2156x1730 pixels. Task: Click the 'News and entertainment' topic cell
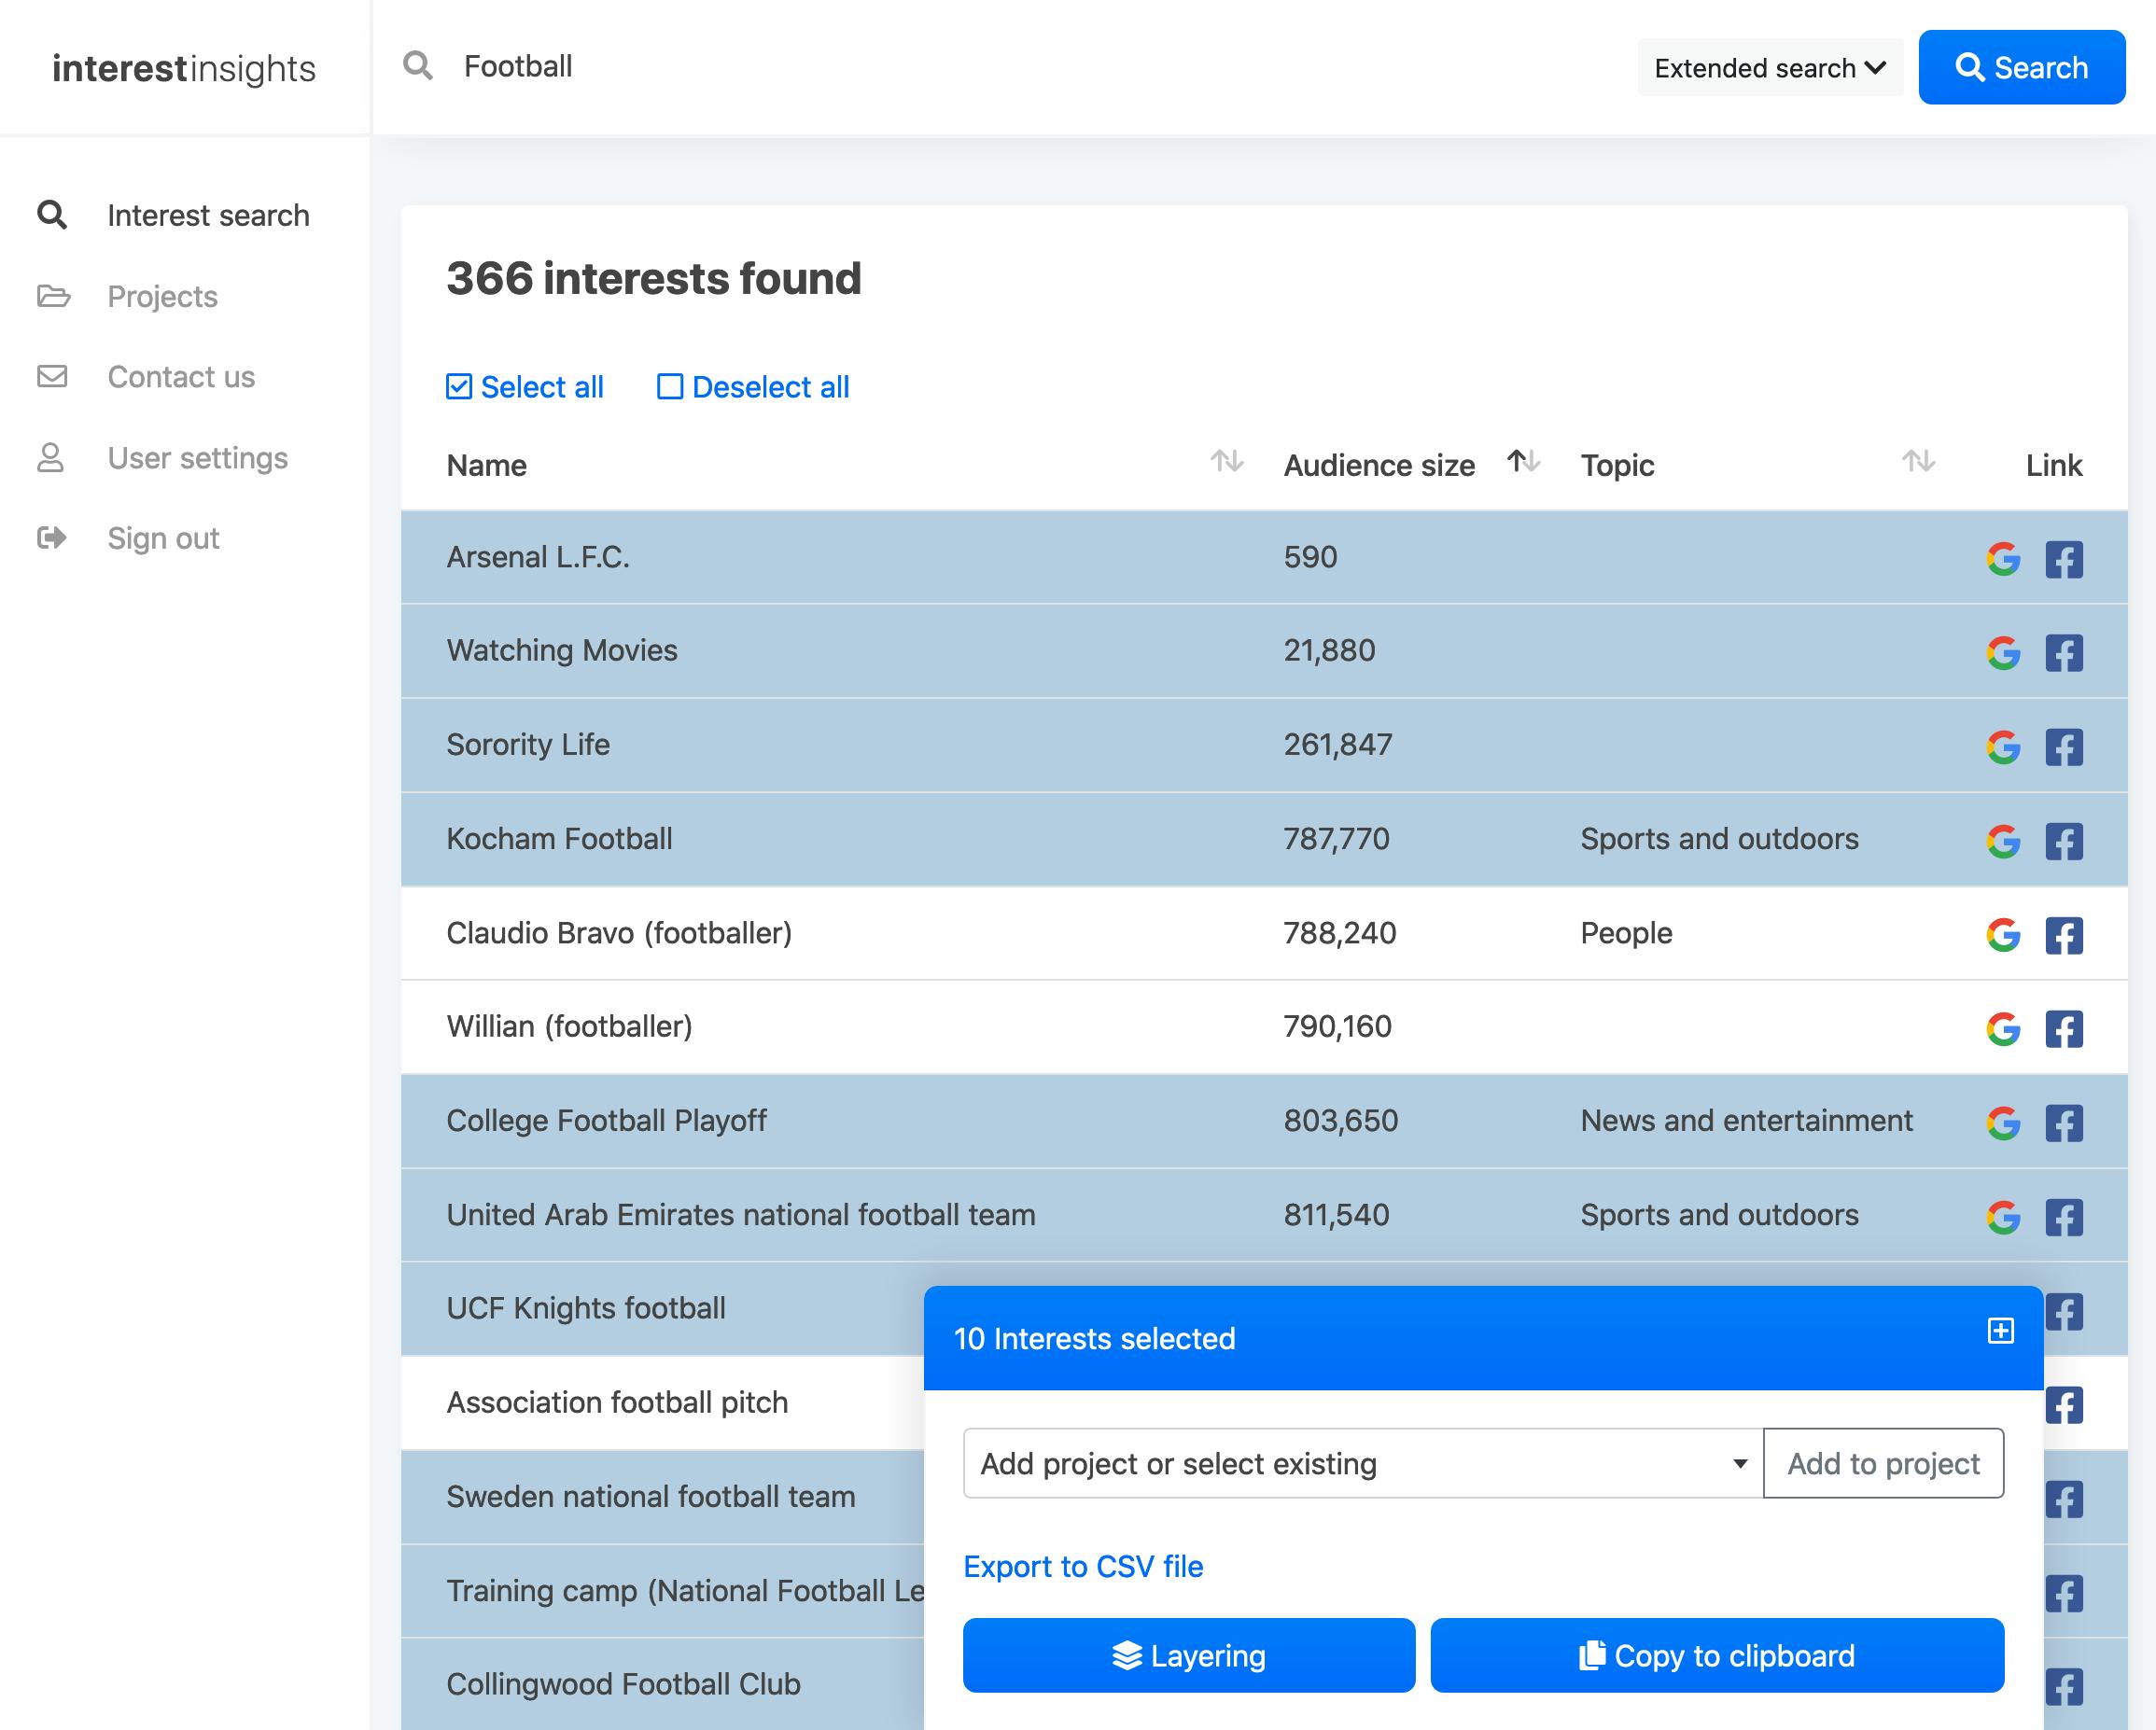1746,1121
